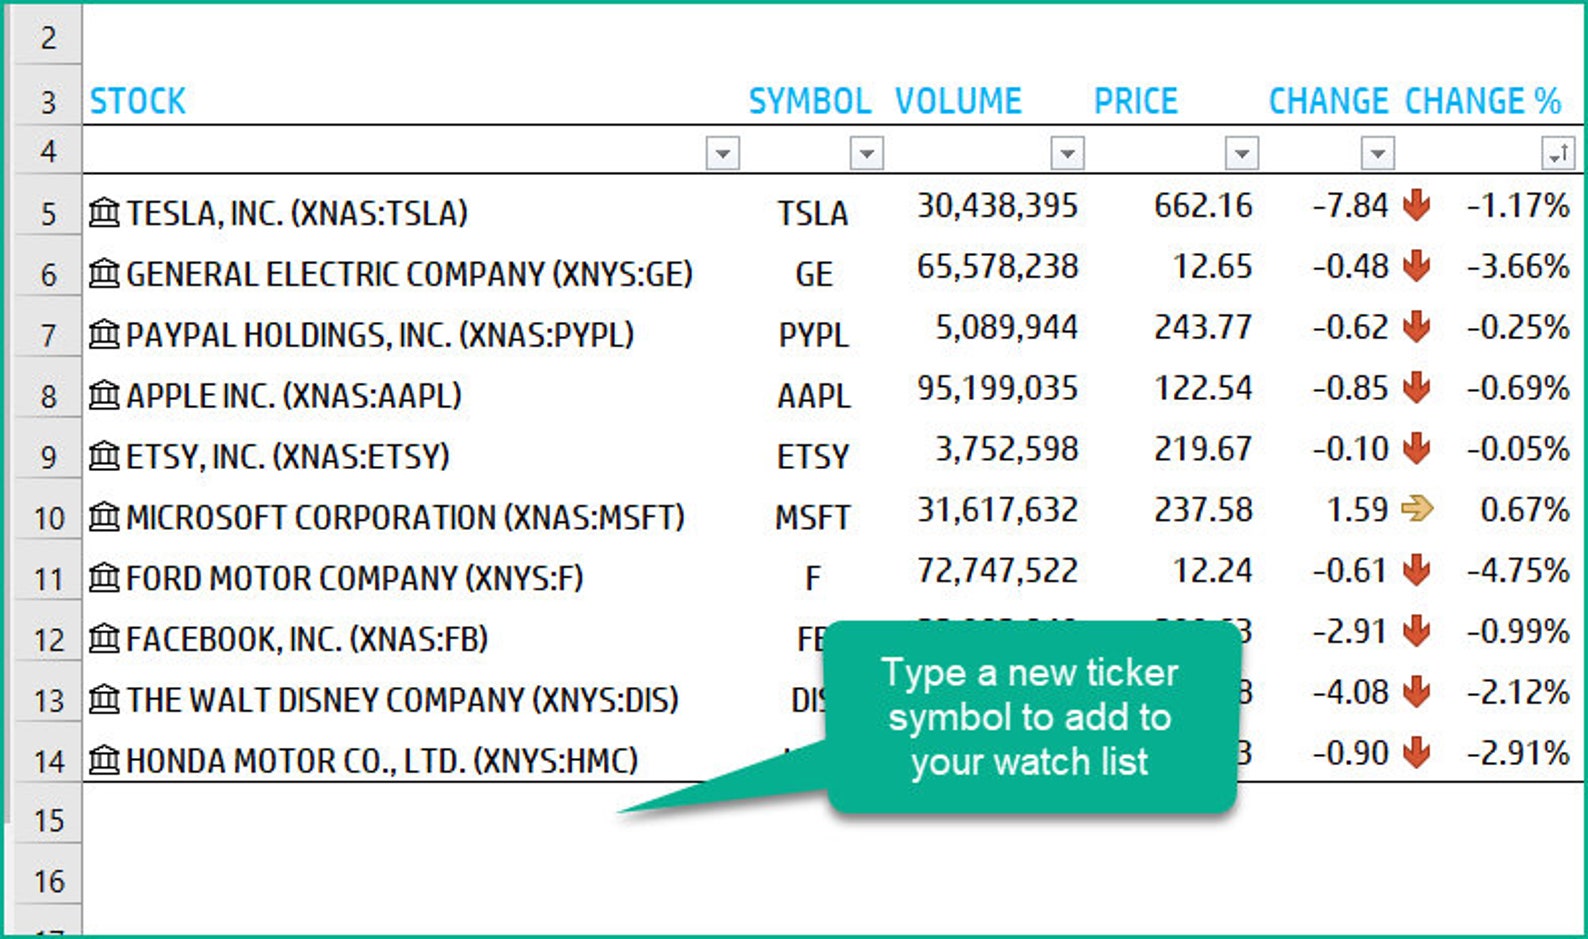The width and height of the screenshot is (1588, 939).
Task: Select row header 15
Action: [x=48, y=821]
